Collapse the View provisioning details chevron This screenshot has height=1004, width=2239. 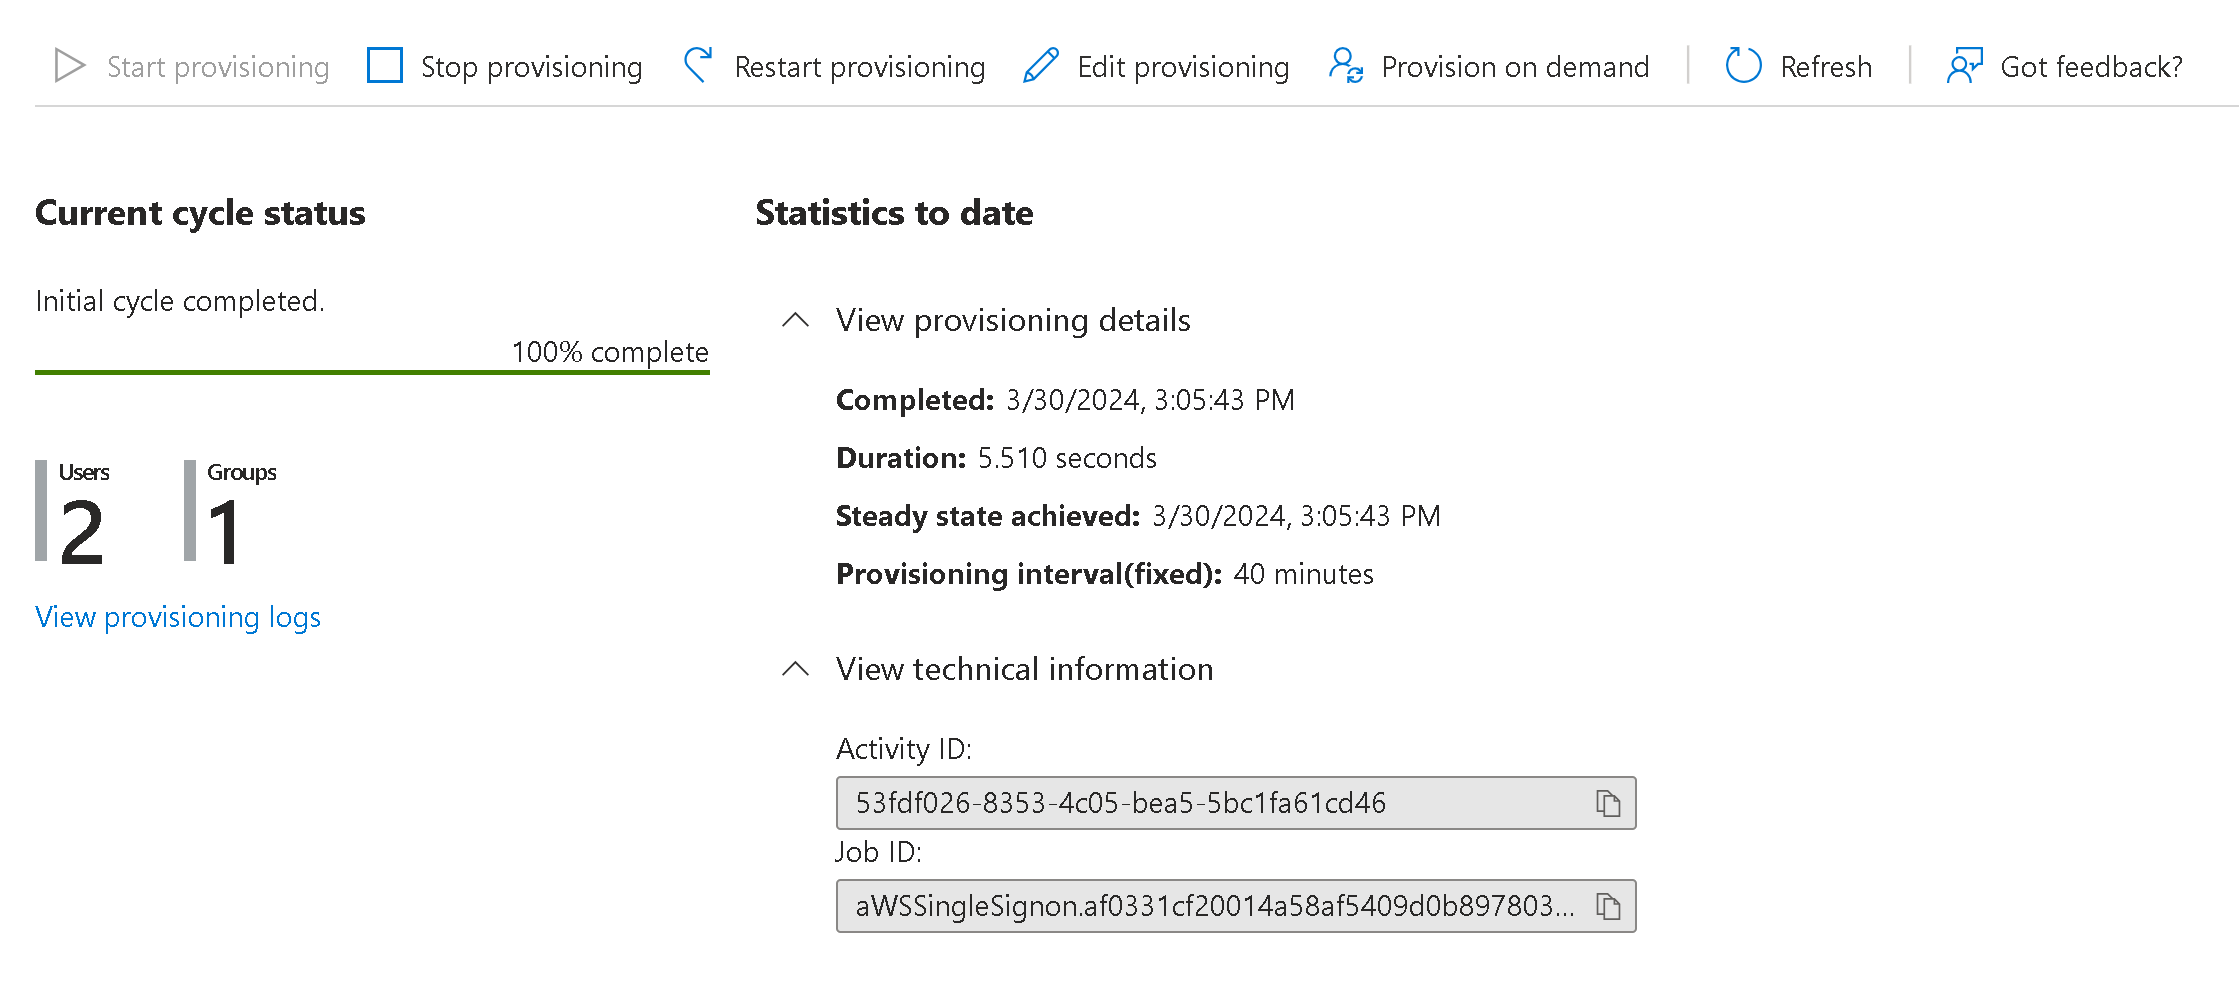(x=795, y=320)
